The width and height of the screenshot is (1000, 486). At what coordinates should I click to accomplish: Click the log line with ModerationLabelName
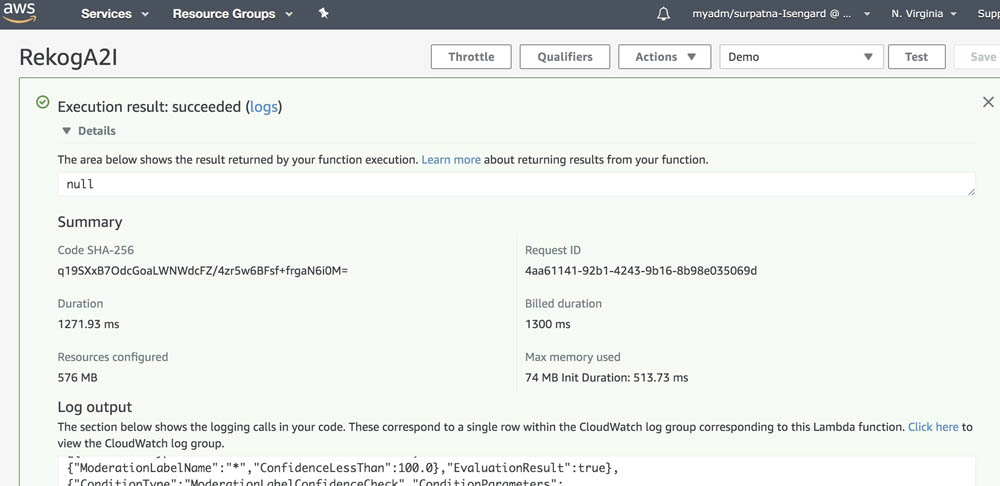coord(342,468)
